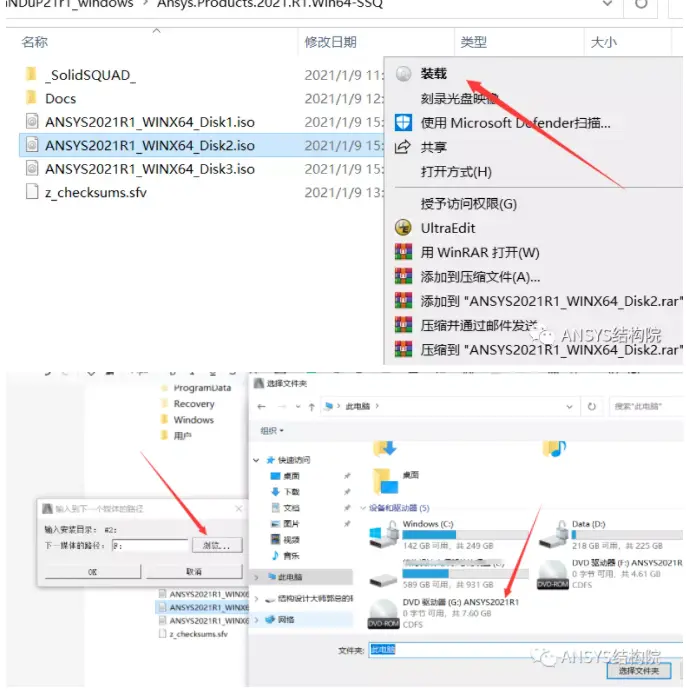The height and width of the screenshot is (692, 686).
Task: Click OK in media path dialog
Action: 92,572
